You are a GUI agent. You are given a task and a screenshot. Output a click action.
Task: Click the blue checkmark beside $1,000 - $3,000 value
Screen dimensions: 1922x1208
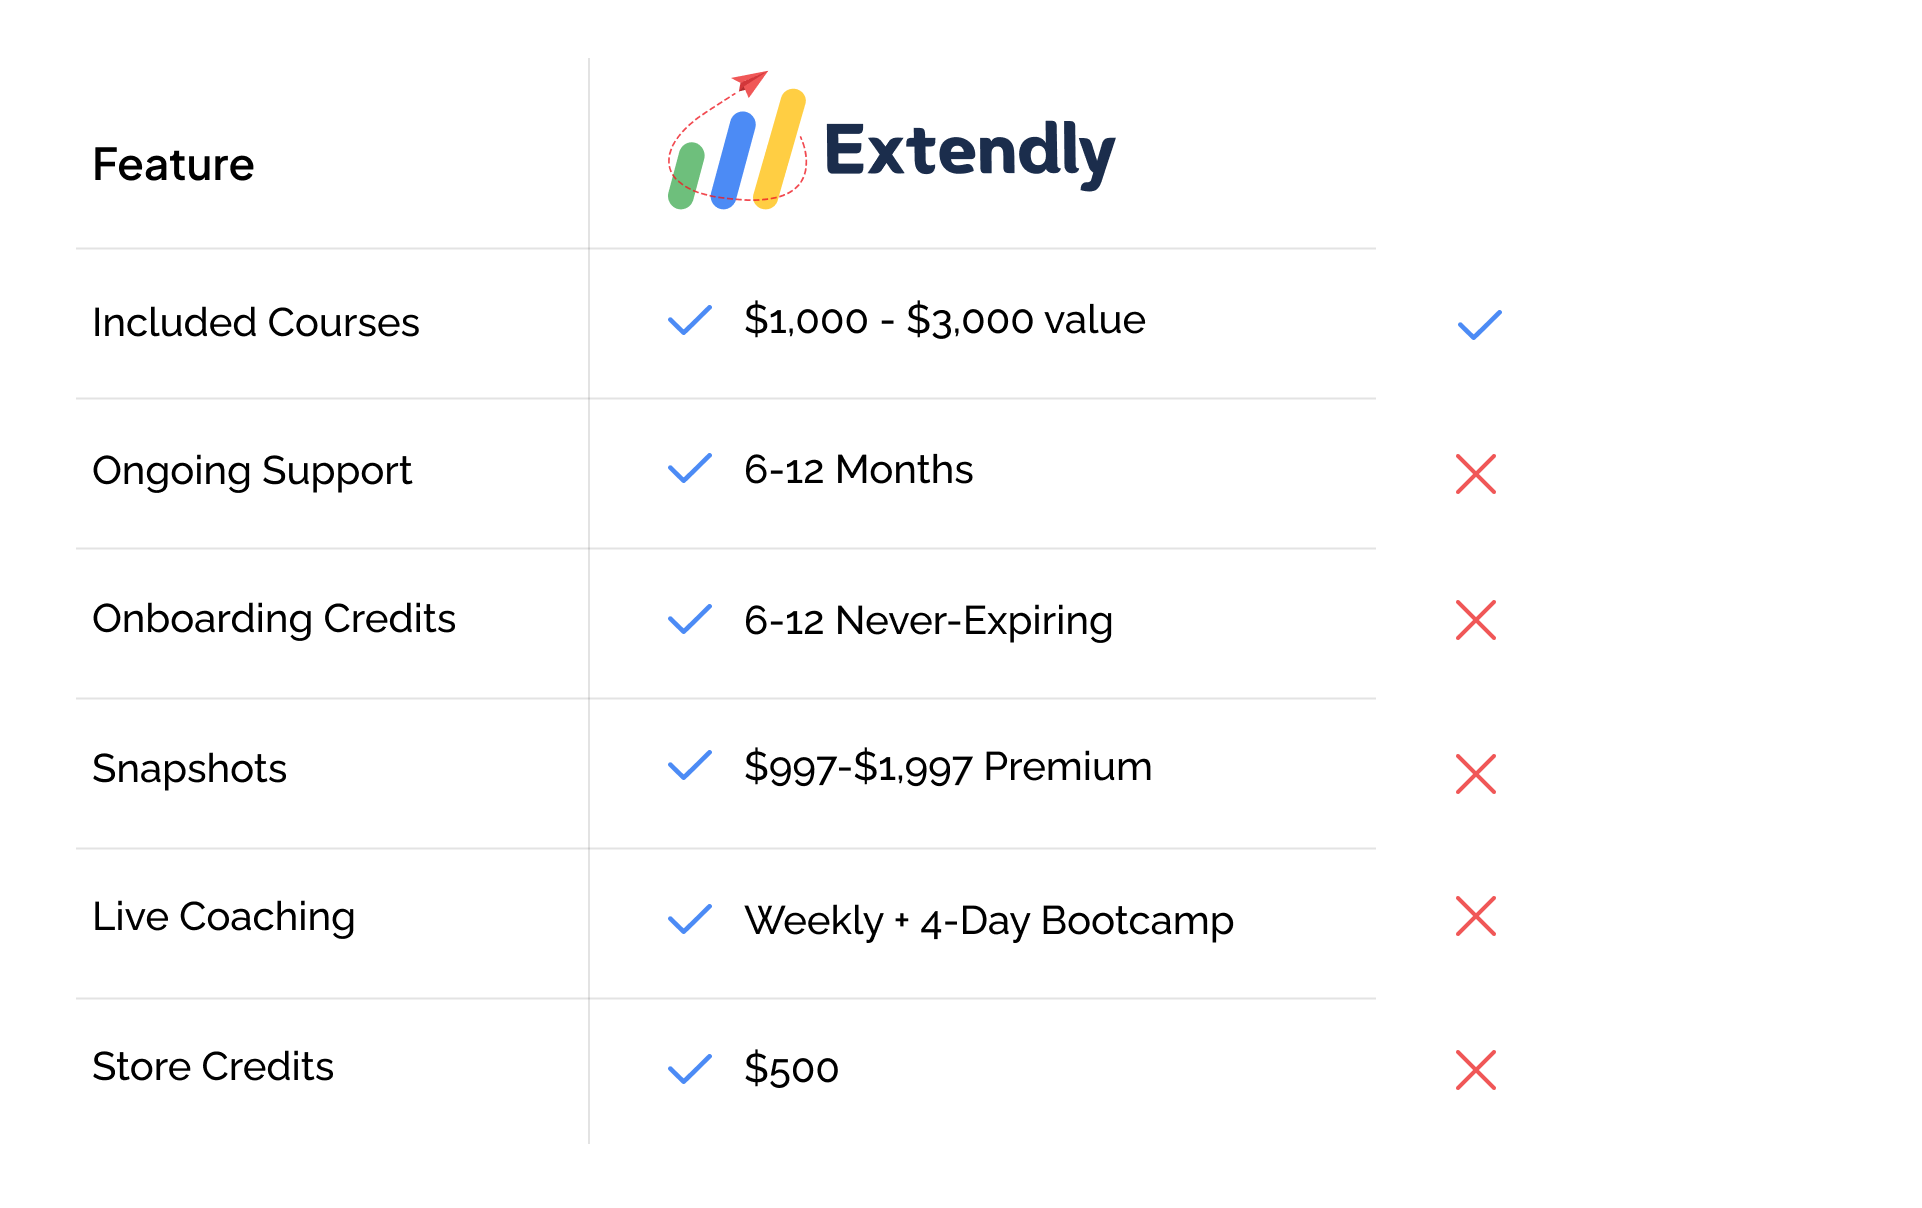click(x=689, y=320)
